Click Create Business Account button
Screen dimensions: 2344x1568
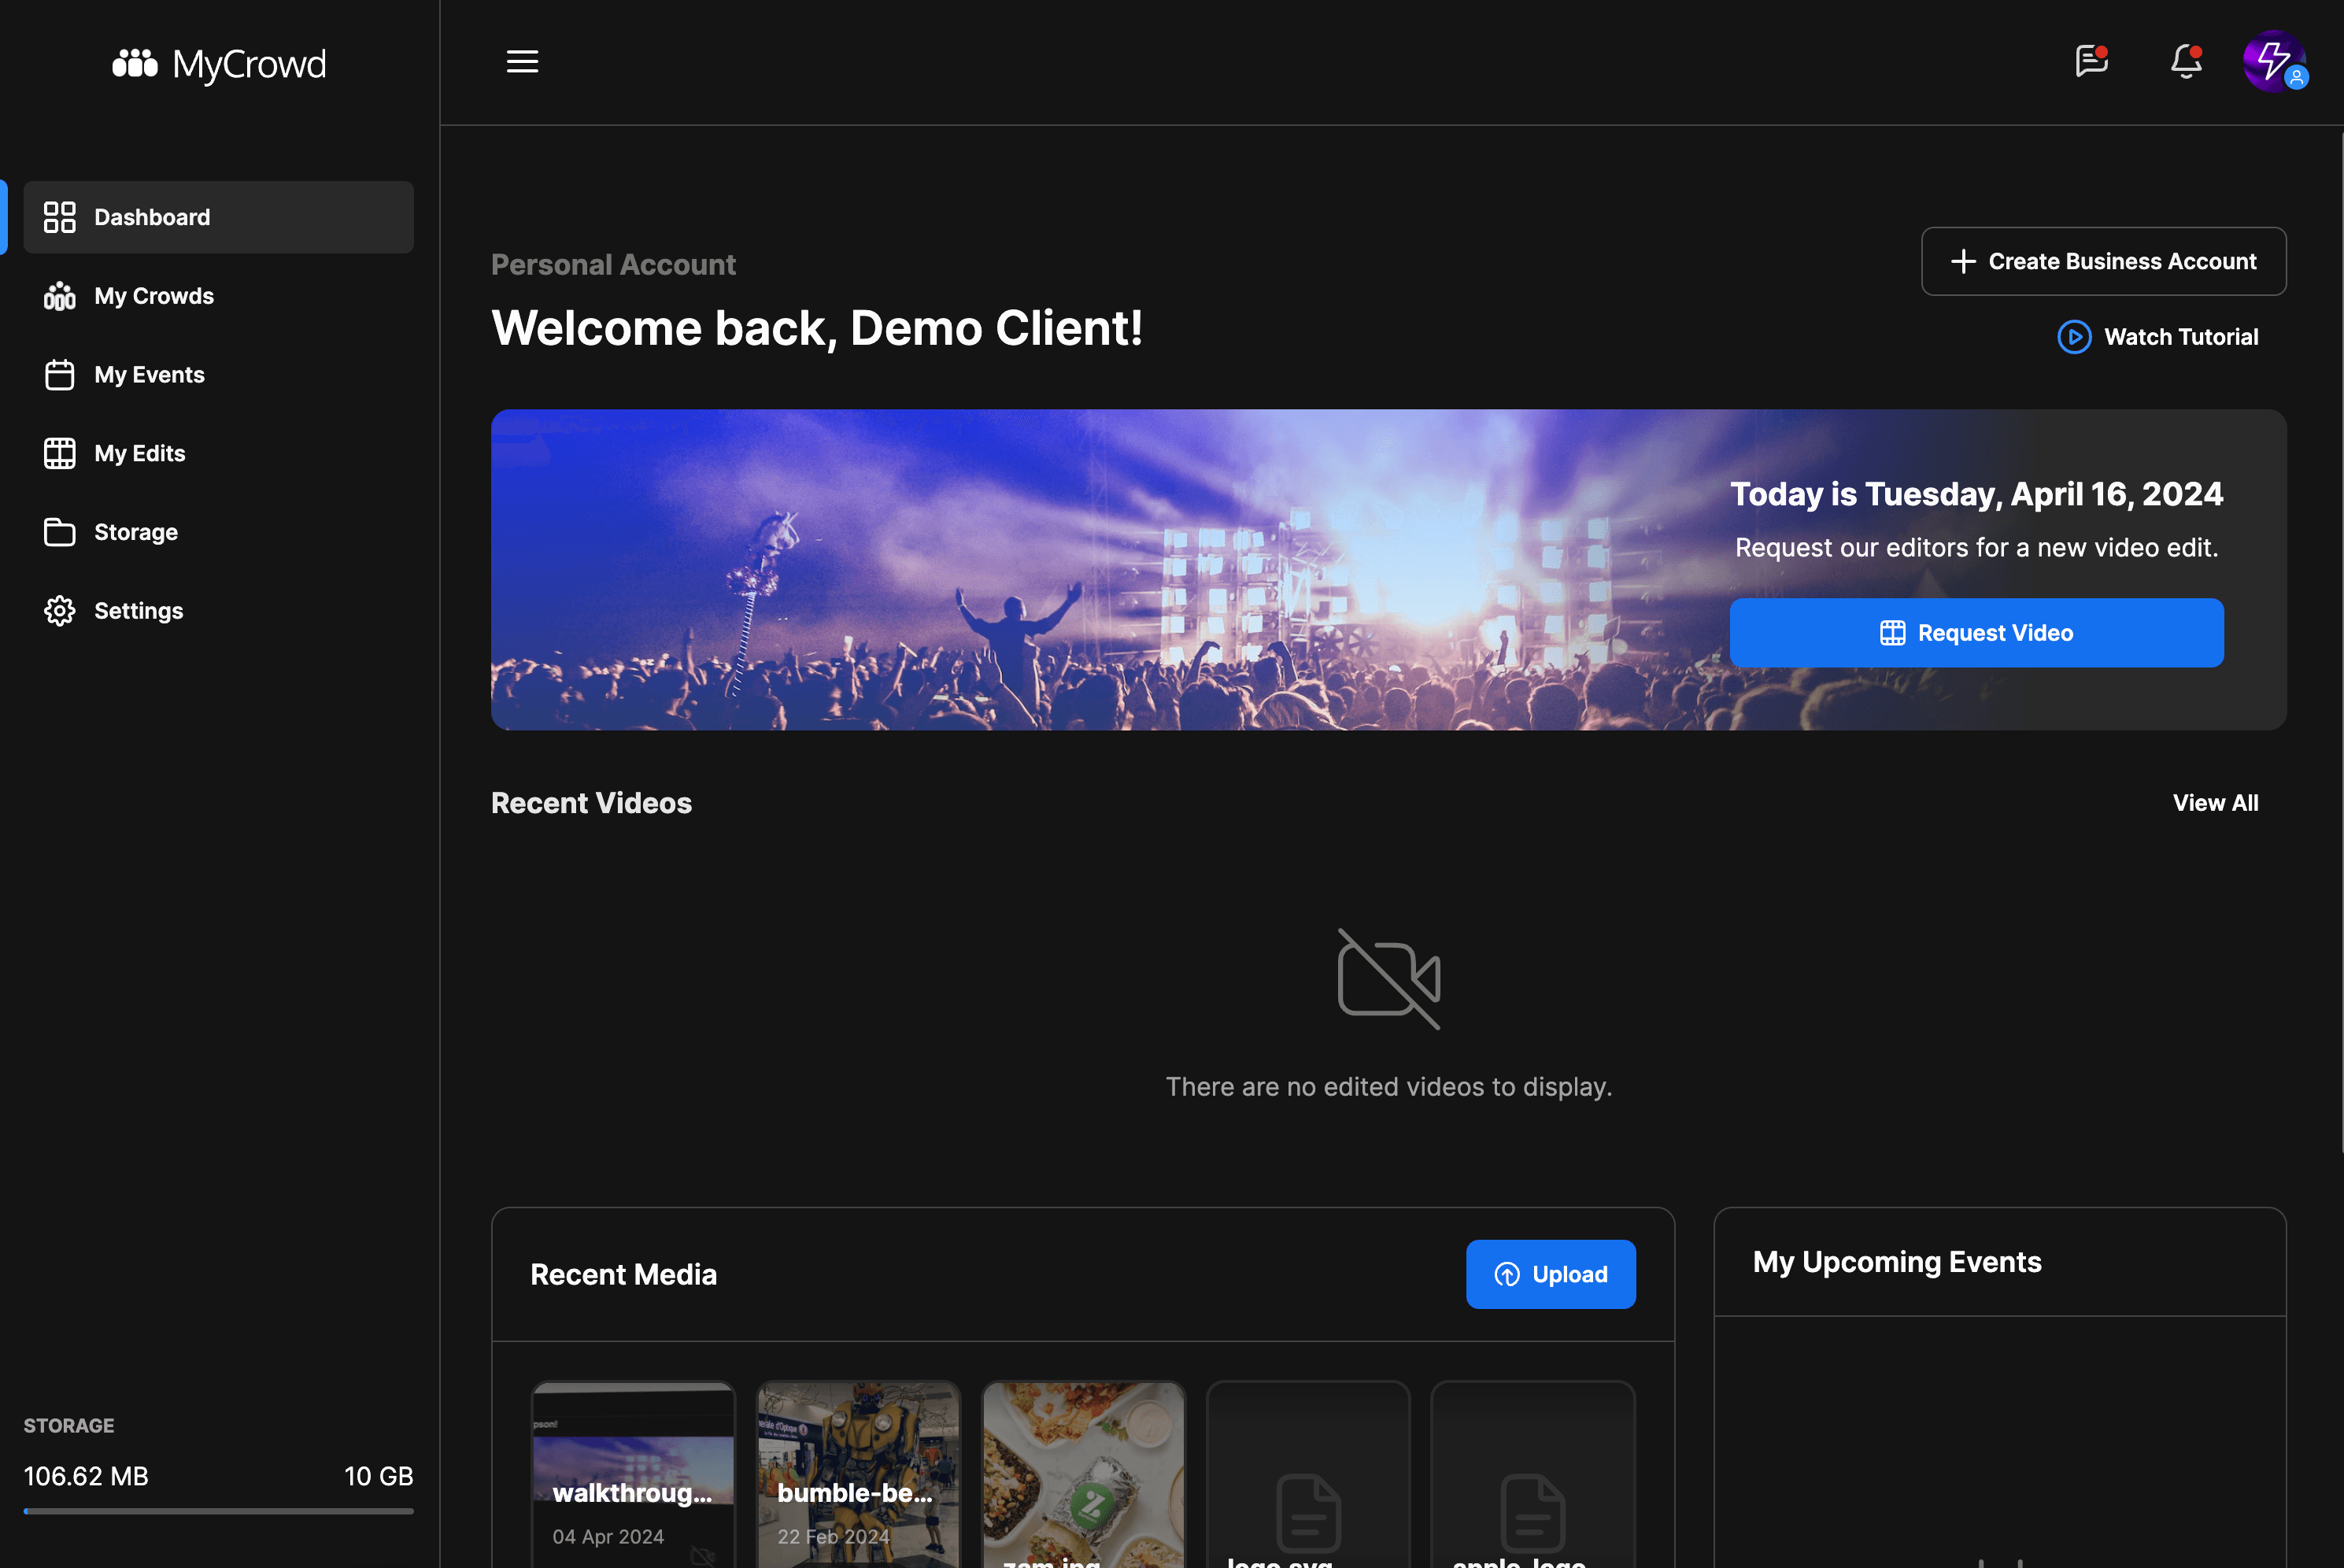[x=2103, y=261]
